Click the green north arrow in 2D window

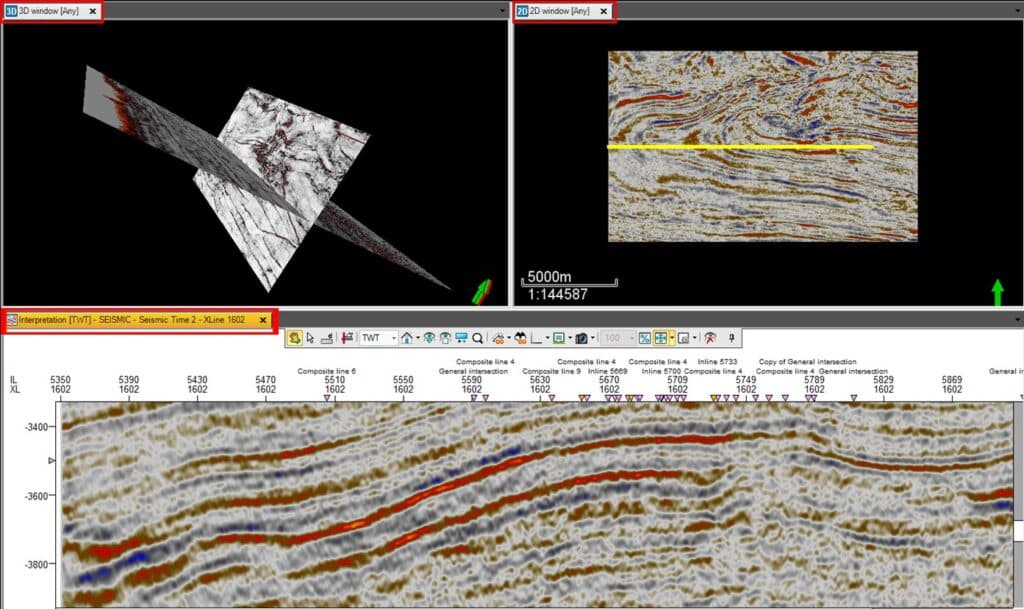(997, 292)
